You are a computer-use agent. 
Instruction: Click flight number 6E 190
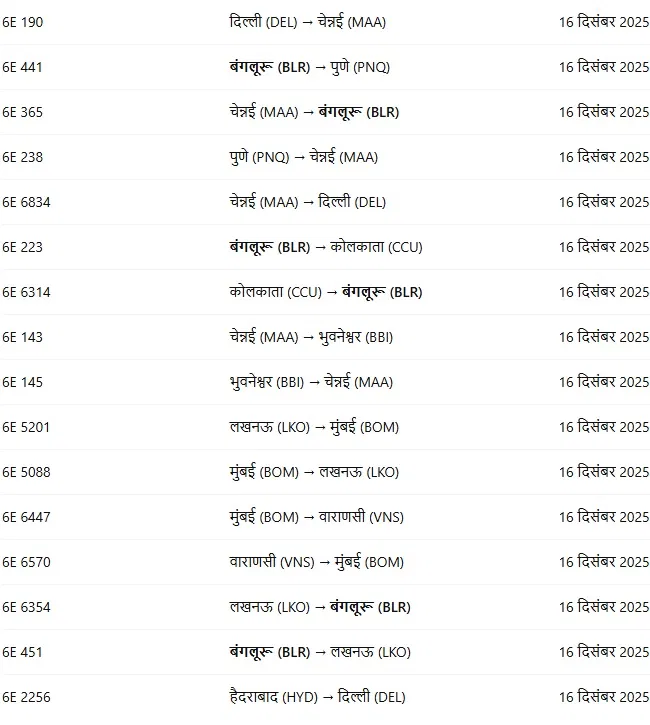pyautogui.click(x=23, y=22)
